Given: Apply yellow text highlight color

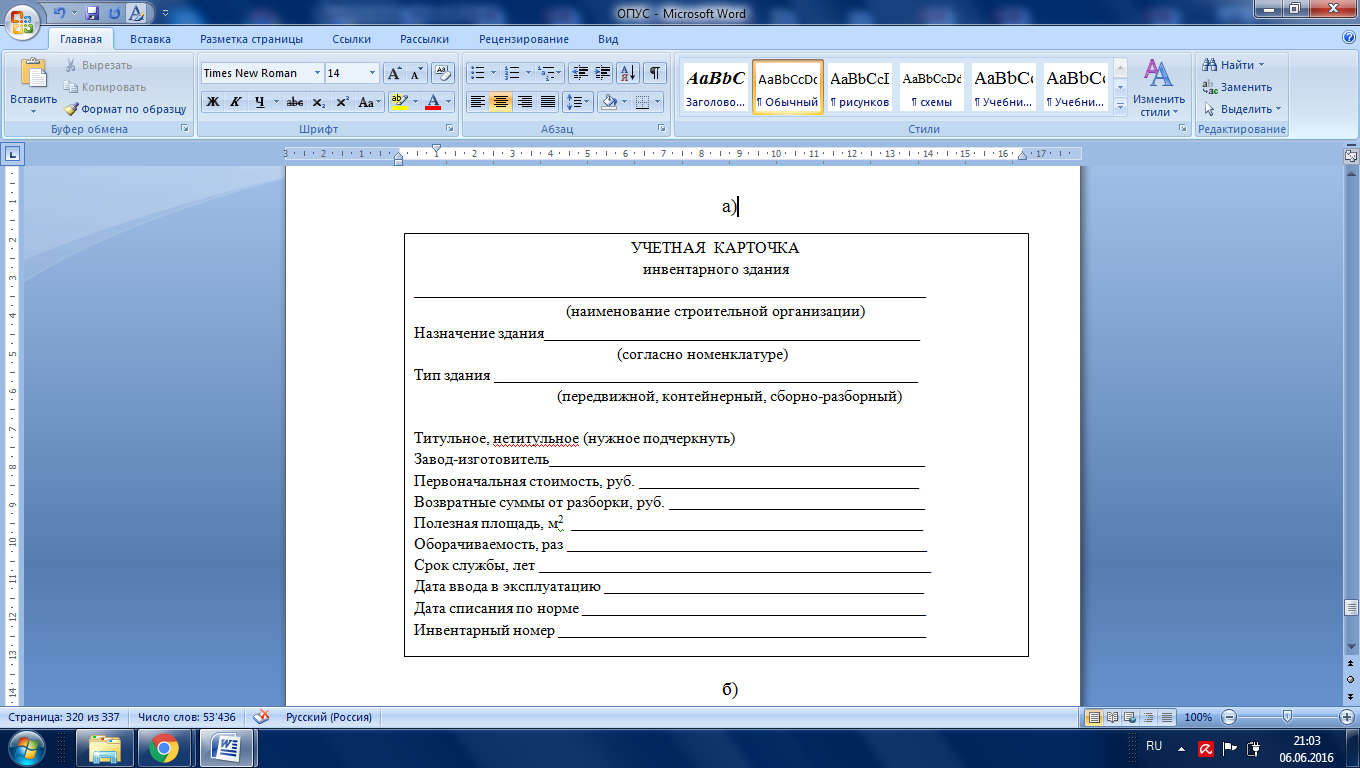Looking at the screenshot, I should click(x=400, y=102).
